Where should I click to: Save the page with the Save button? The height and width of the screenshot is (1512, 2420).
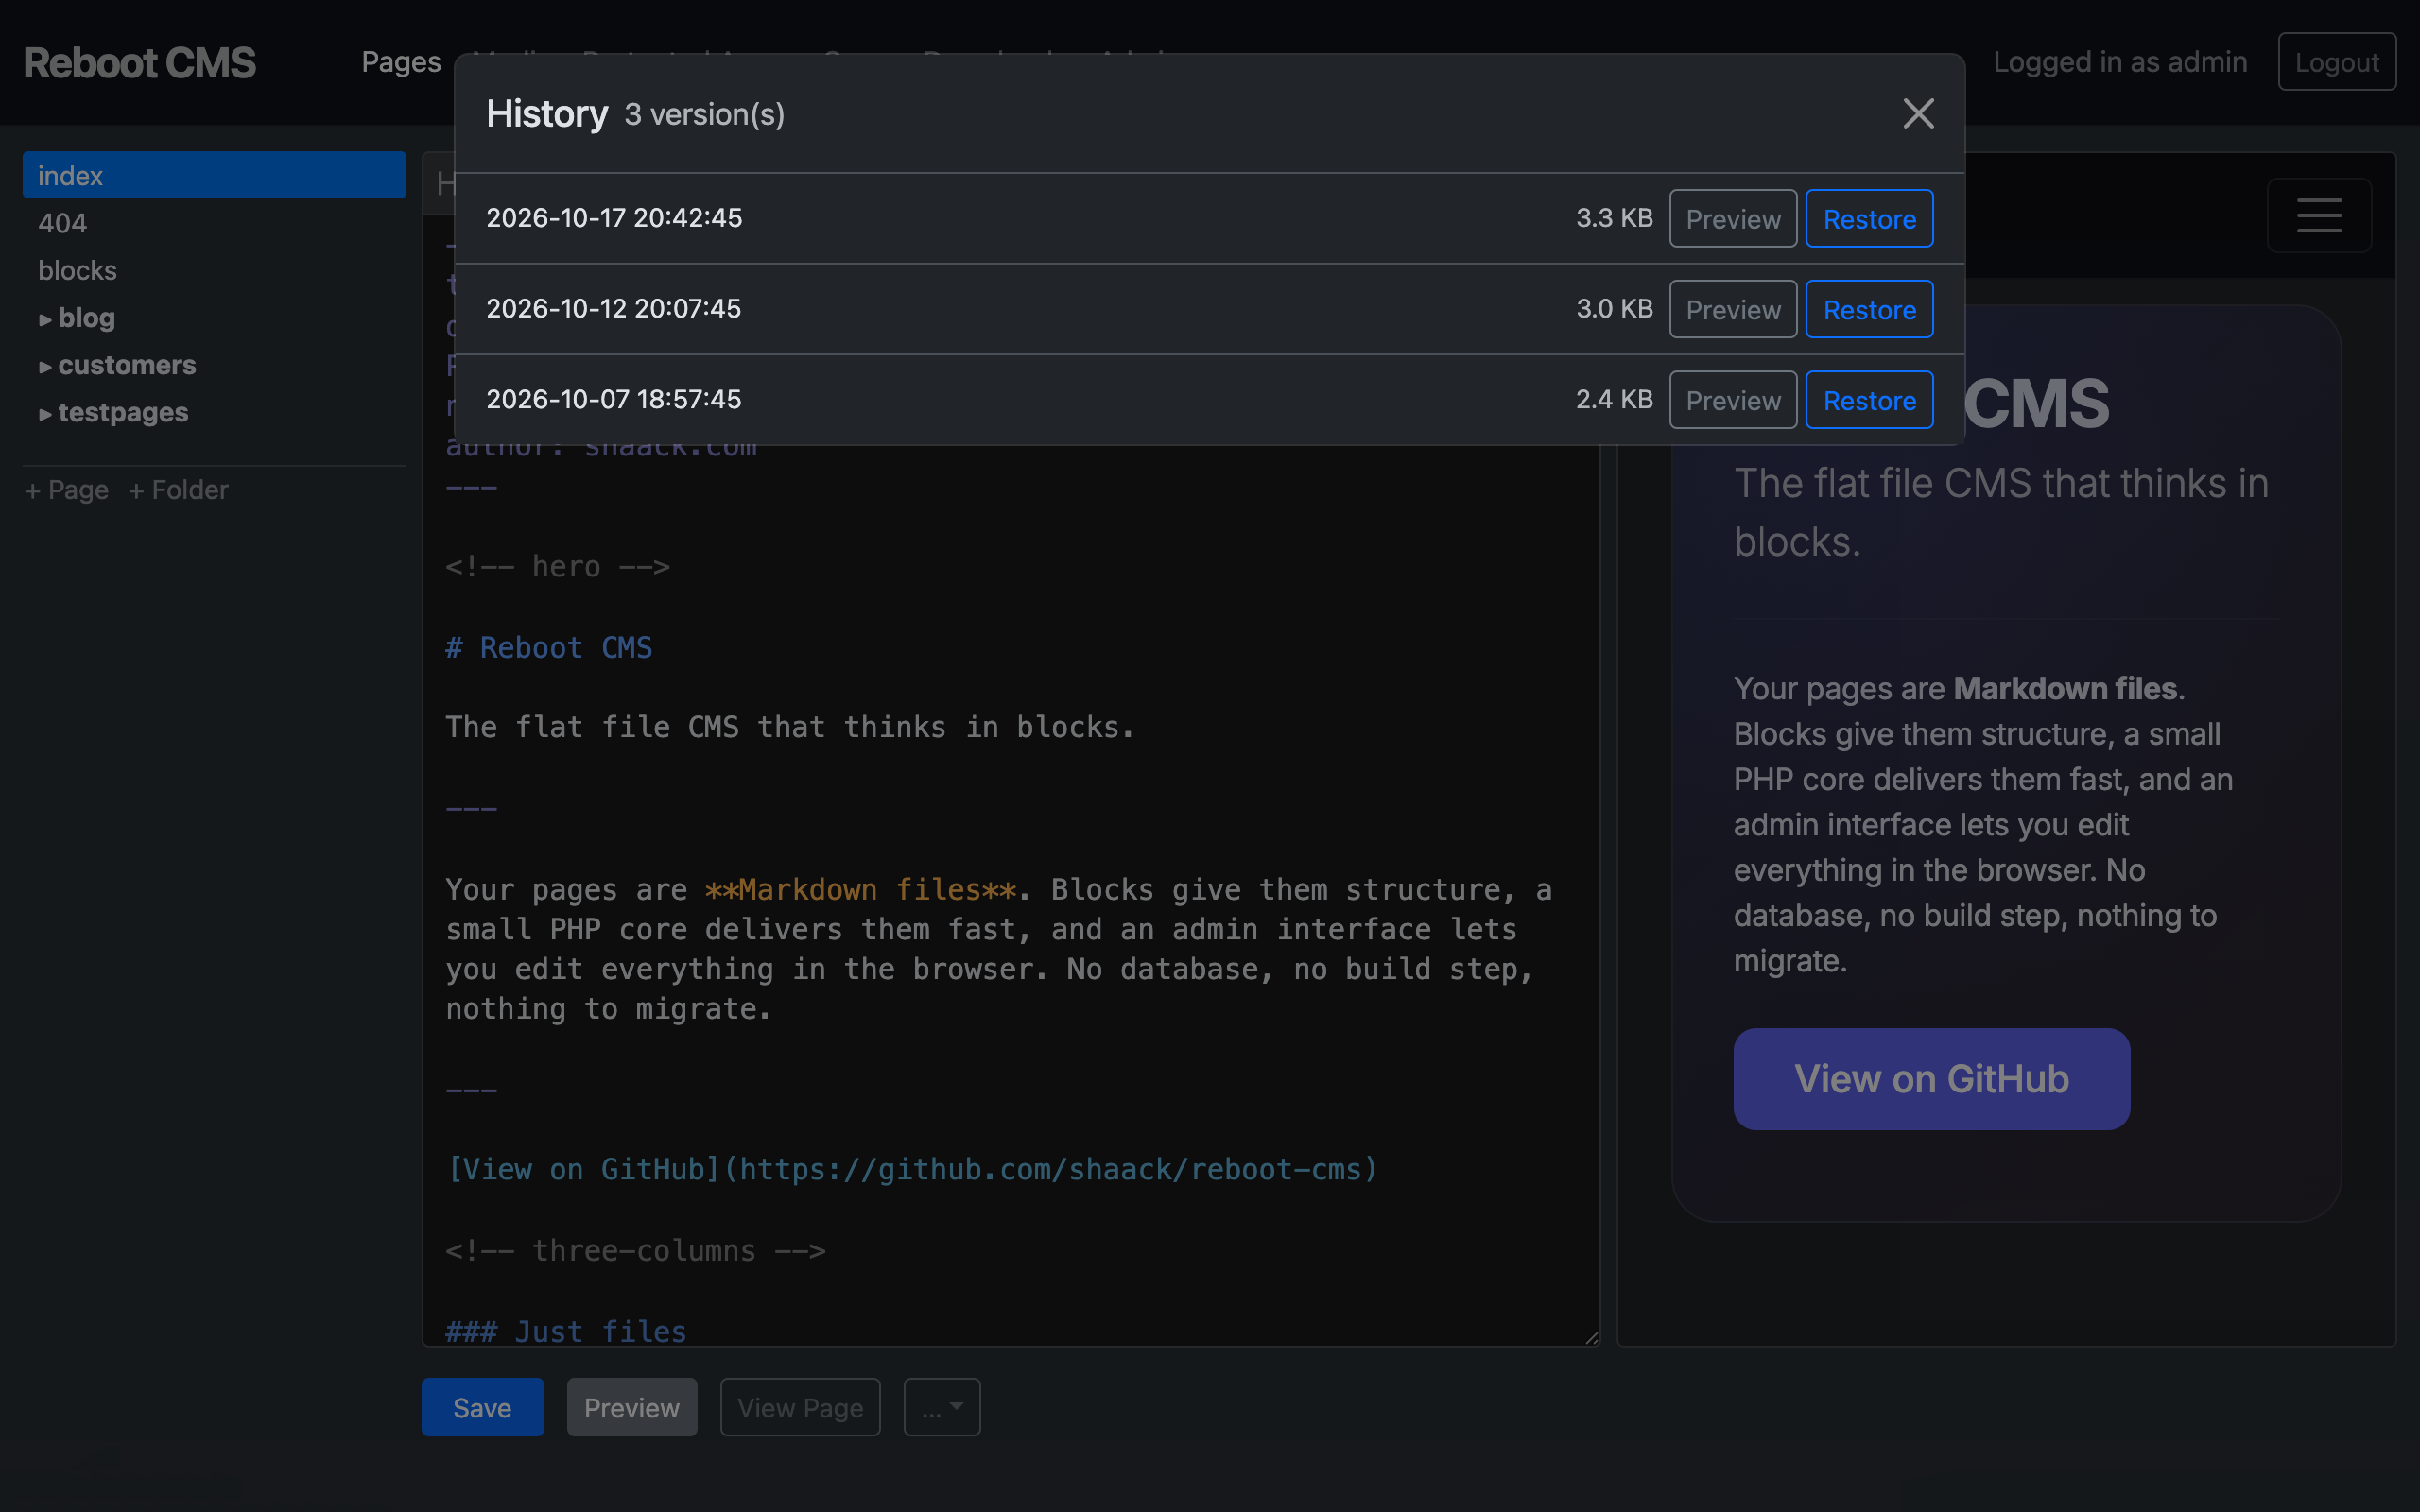coord(482,1407)
